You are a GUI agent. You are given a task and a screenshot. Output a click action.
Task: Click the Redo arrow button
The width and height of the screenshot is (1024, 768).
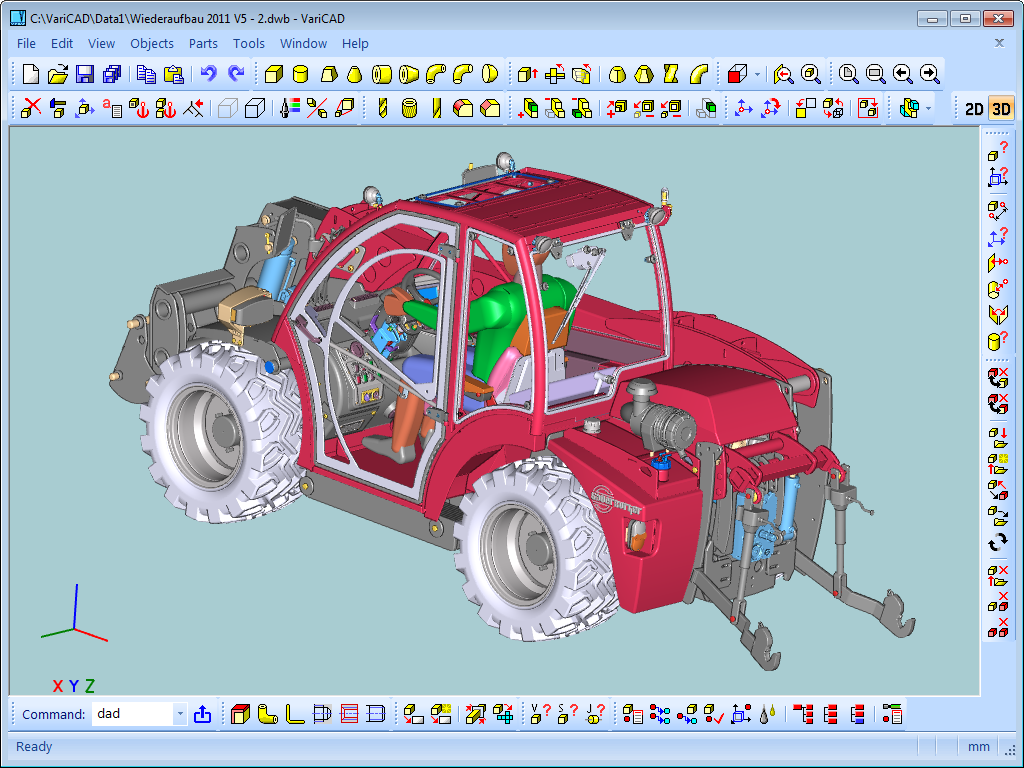[x=236, y=74]
